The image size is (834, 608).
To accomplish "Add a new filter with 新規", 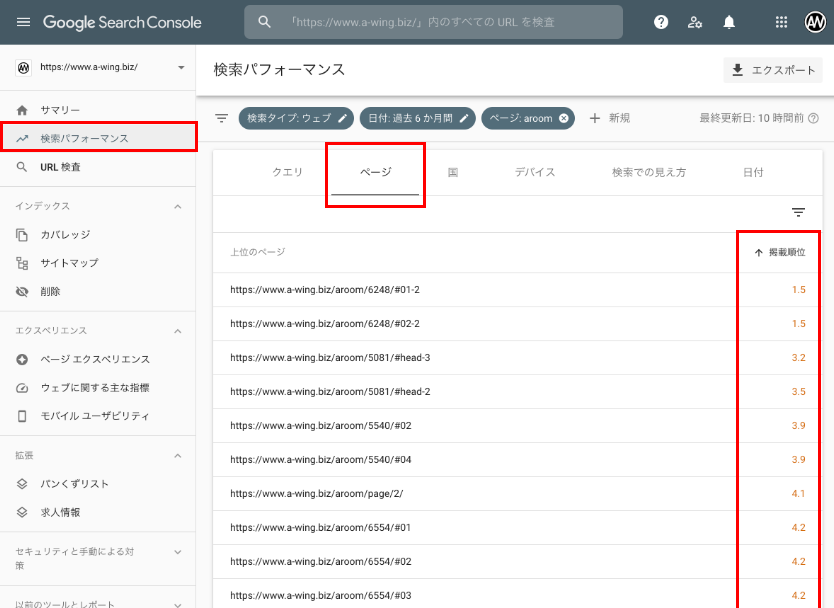I will [610, 118].
